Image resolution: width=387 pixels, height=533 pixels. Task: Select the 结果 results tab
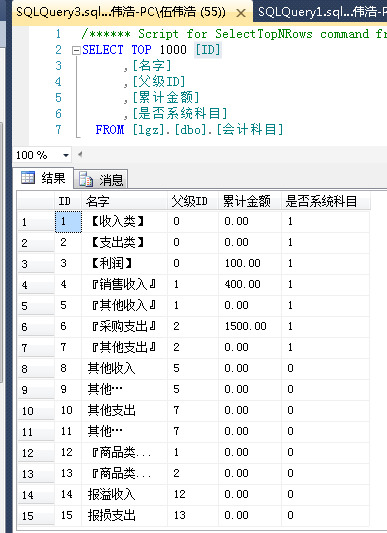[43, 178]
